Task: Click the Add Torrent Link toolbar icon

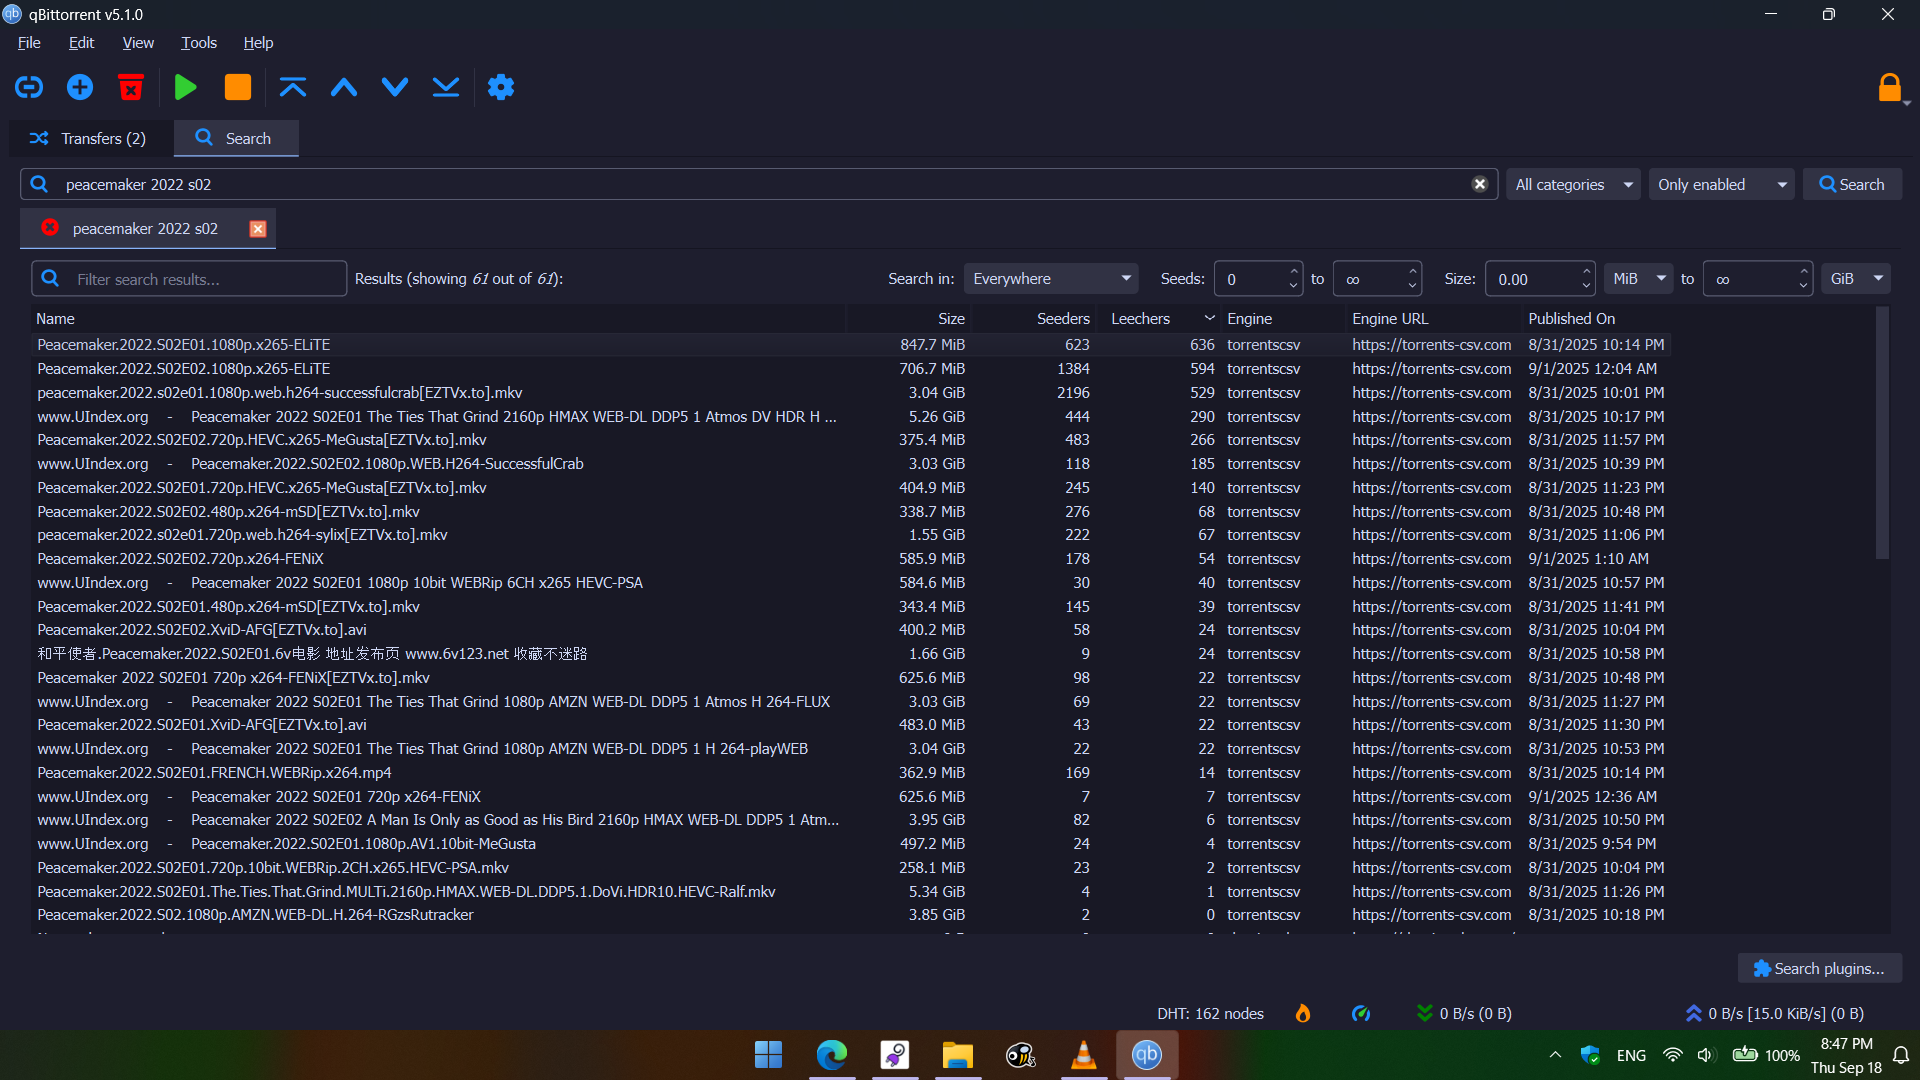Action: [x=29, y=87]
